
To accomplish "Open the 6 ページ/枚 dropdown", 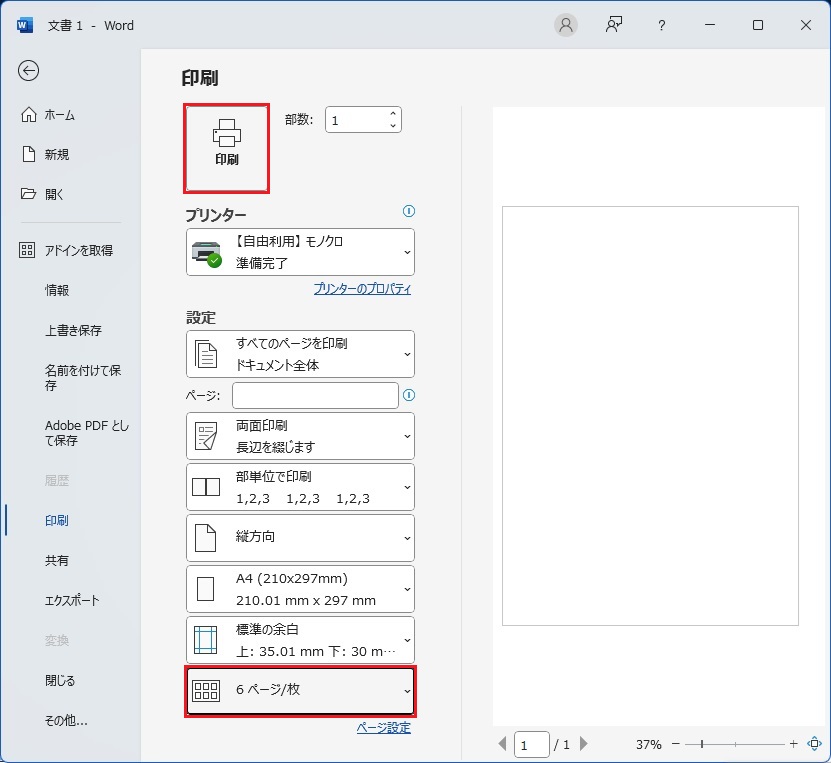I will (300, 691).
